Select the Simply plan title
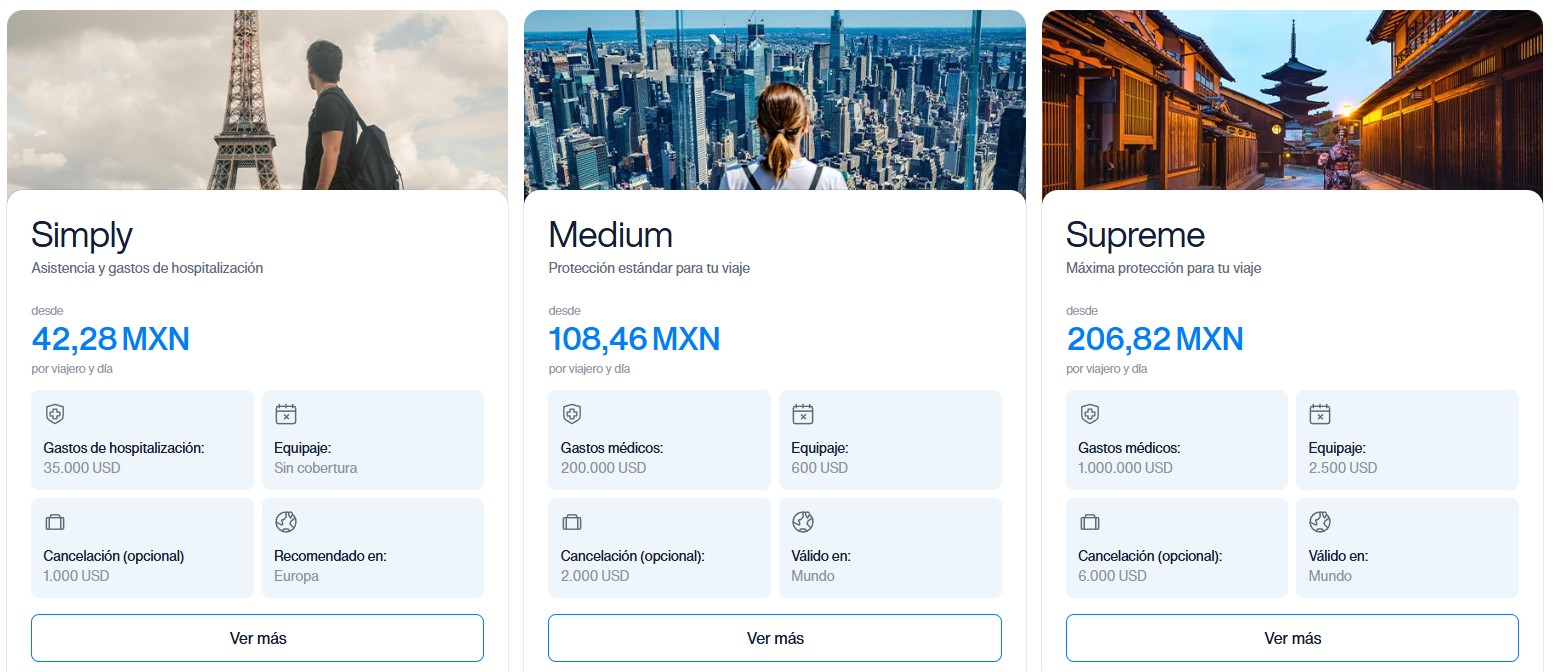Image resolution: width=1554 pixels, height=672 pixels. pyautogui.click(x=82, y=235)
